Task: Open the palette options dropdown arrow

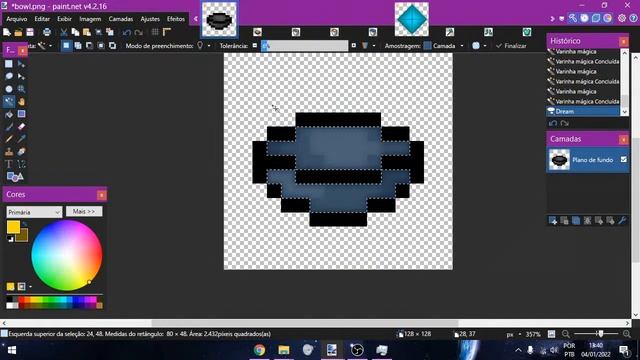Action: pyautogui.click(x=30, y=287)
